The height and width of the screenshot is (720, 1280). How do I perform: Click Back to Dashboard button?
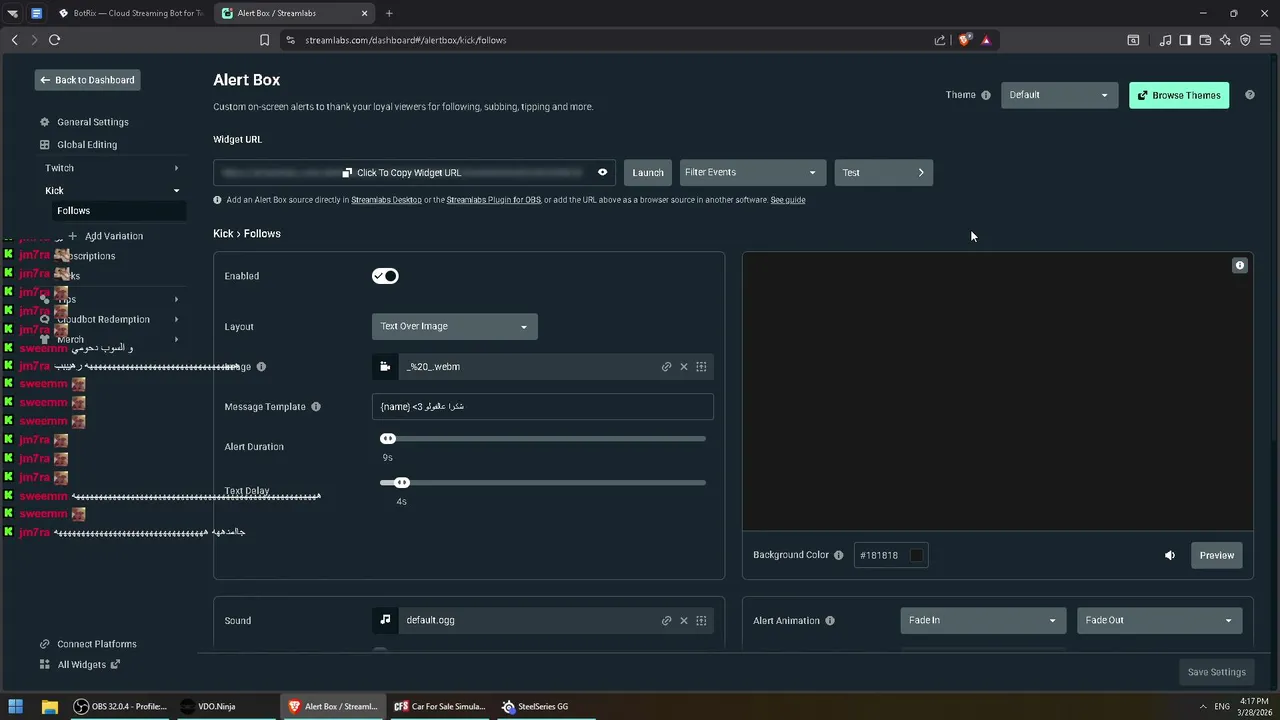(x=87, y=80)
